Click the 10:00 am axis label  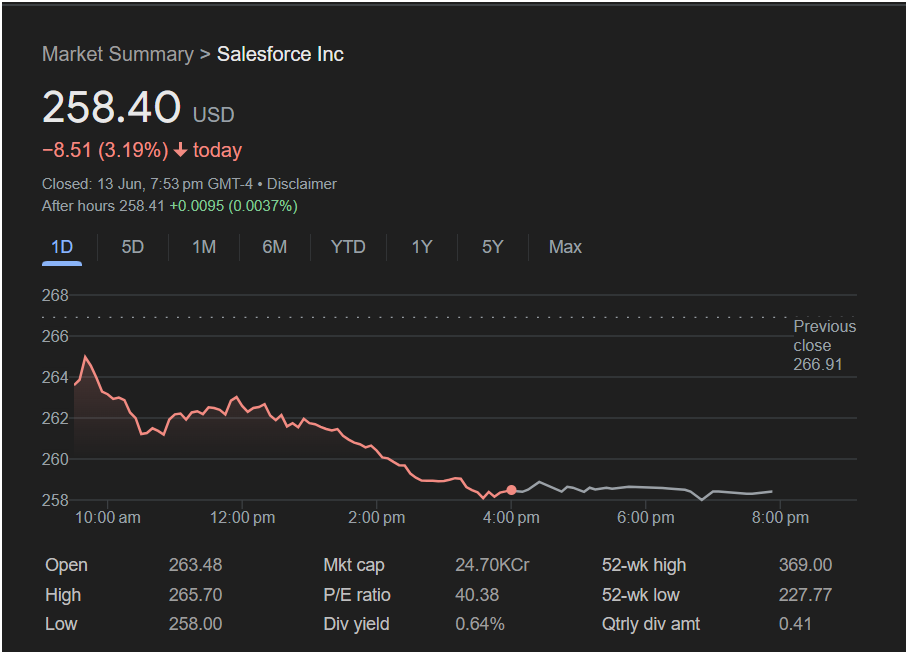pyautogui.click(x=108, y=518)
